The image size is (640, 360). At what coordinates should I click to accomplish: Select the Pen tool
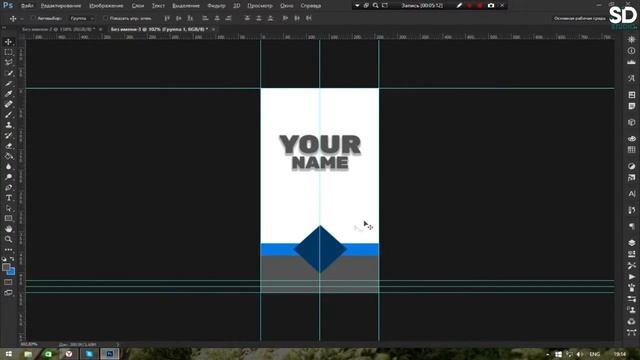[x=9, y=188]
